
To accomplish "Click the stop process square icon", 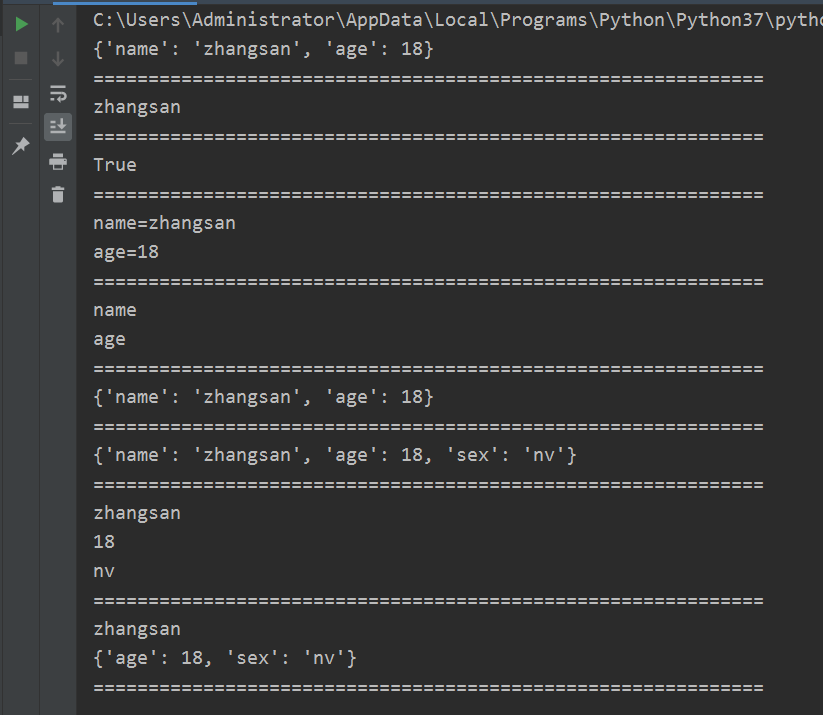I will (21, 58).
